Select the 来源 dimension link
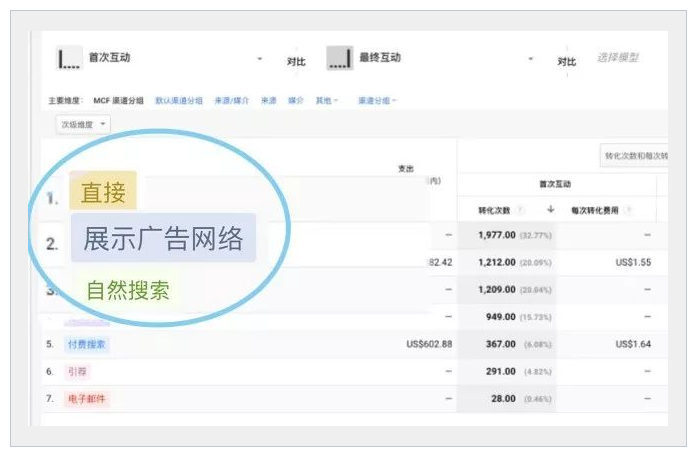 pos(268,100)
